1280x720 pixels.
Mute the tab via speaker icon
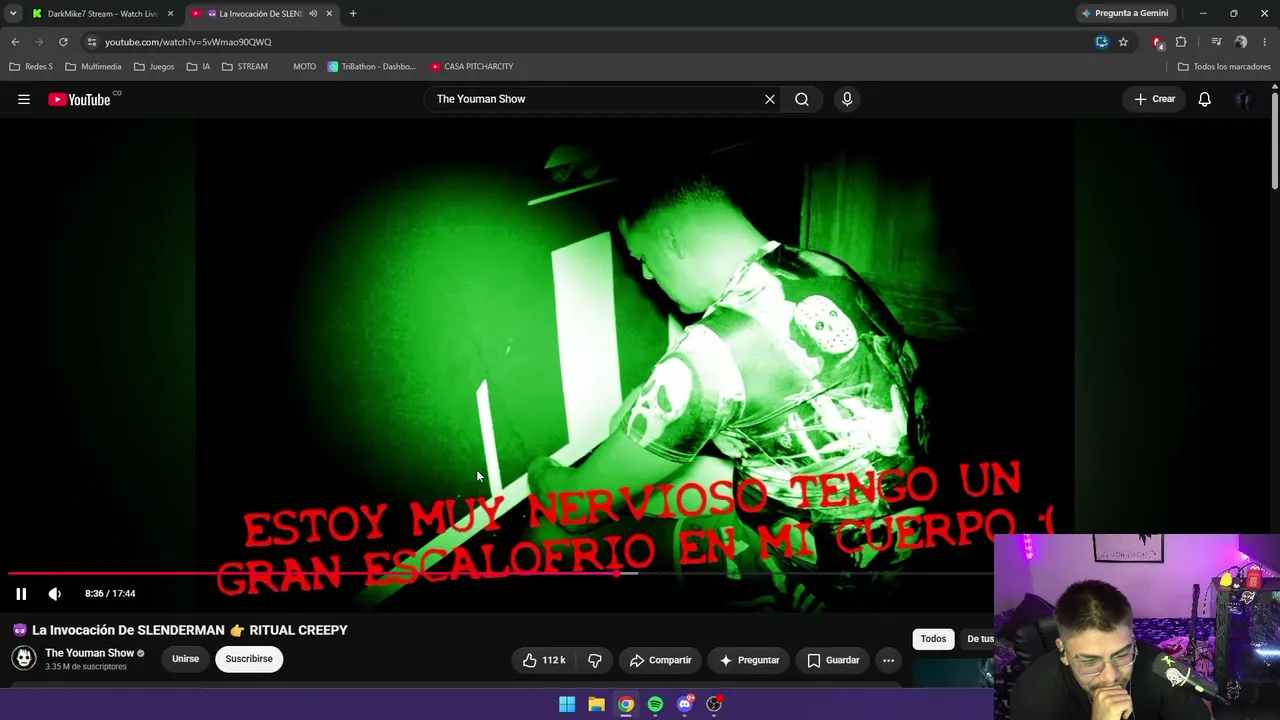pos(313,14)
